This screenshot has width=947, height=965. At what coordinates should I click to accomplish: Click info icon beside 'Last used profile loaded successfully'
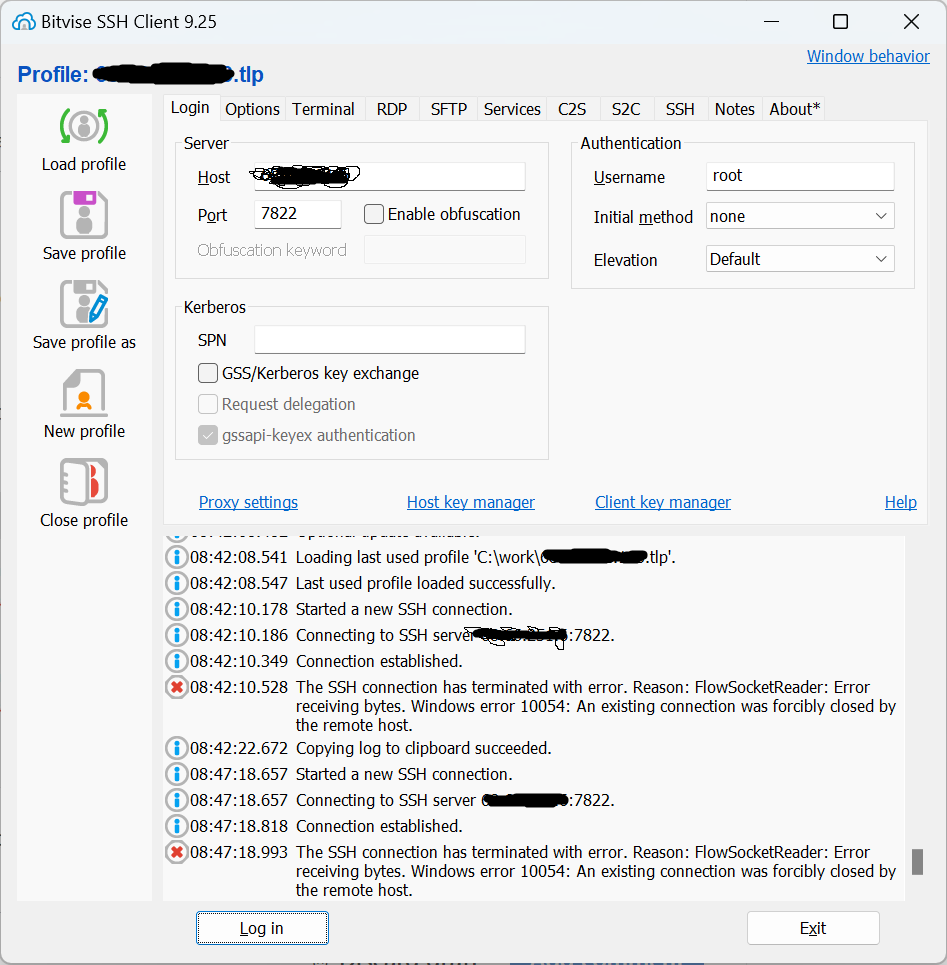tap(177, 583)
